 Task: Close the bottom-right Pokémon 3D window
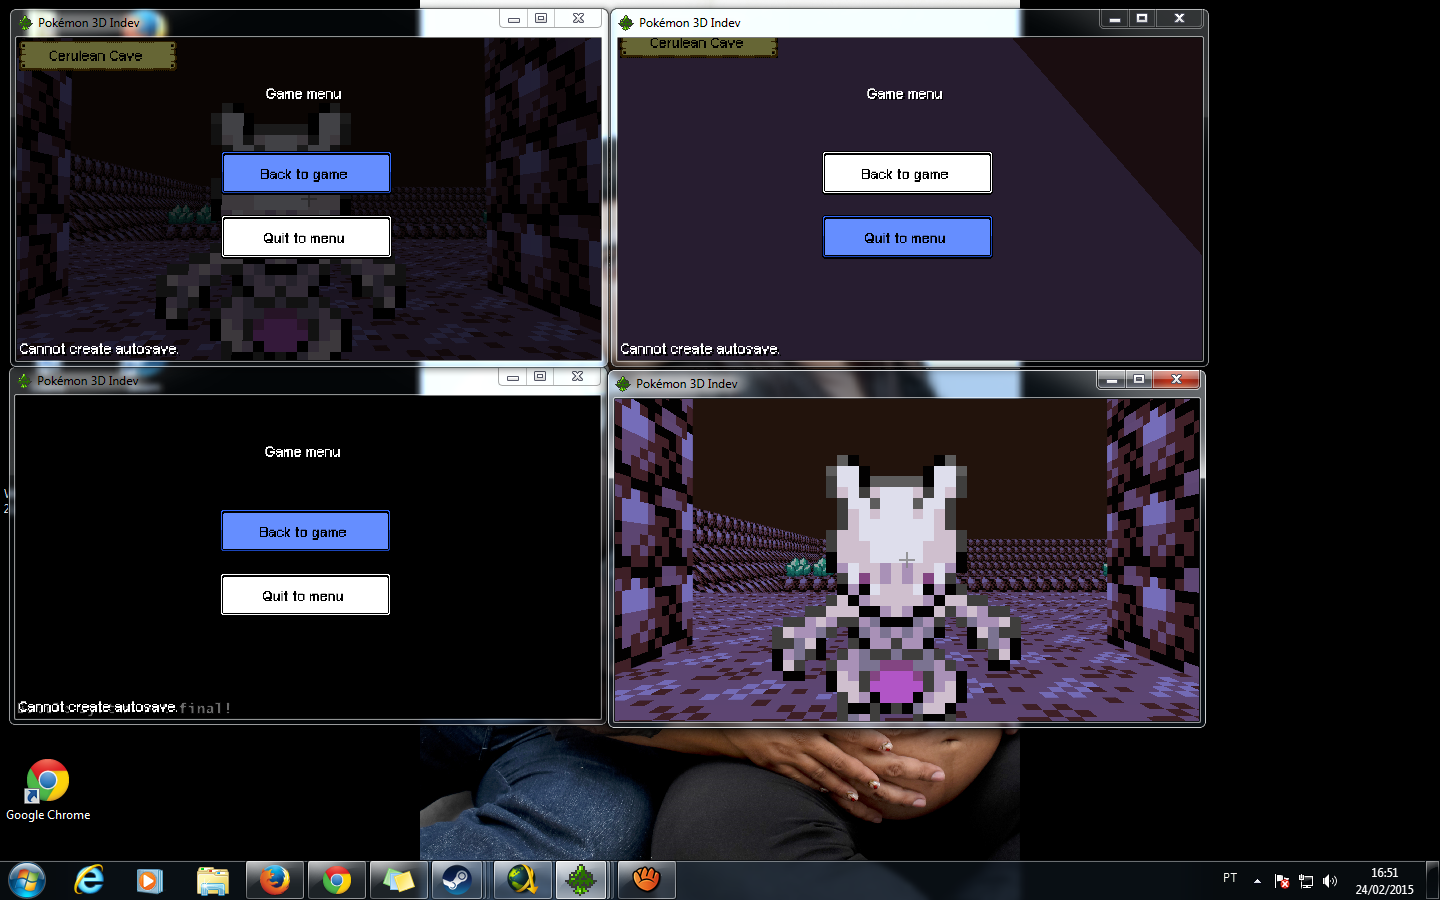click(x=1177, y=380)
